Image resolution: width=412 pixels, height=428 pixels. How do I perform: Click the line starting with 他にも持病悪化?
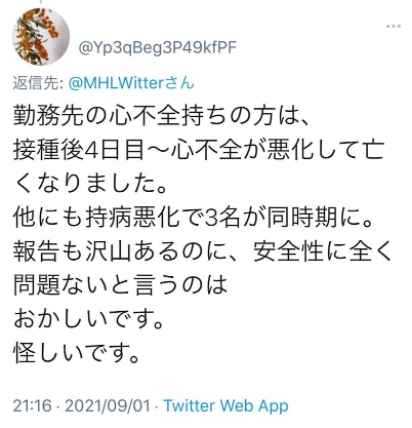193,218
